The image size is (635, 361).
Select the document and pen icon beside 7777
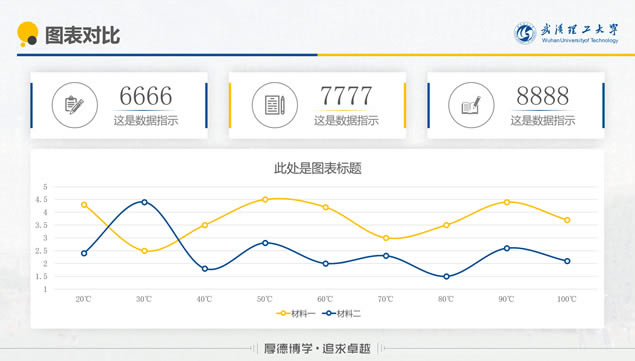pyautogui.click(x=275, y=105)
